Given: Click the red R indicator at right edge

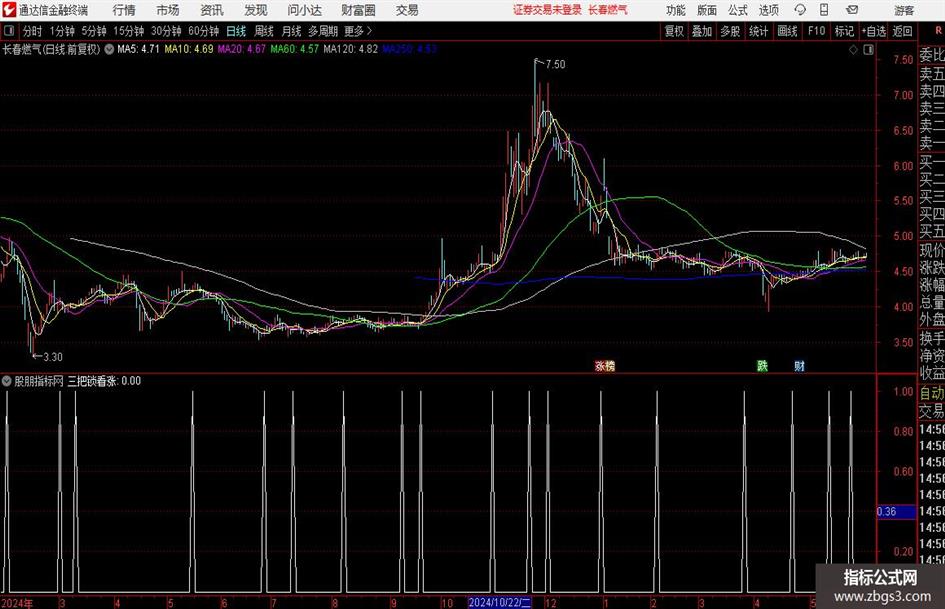Looking at the screenshot, I should pyautogui.click(x=938, y=31).
